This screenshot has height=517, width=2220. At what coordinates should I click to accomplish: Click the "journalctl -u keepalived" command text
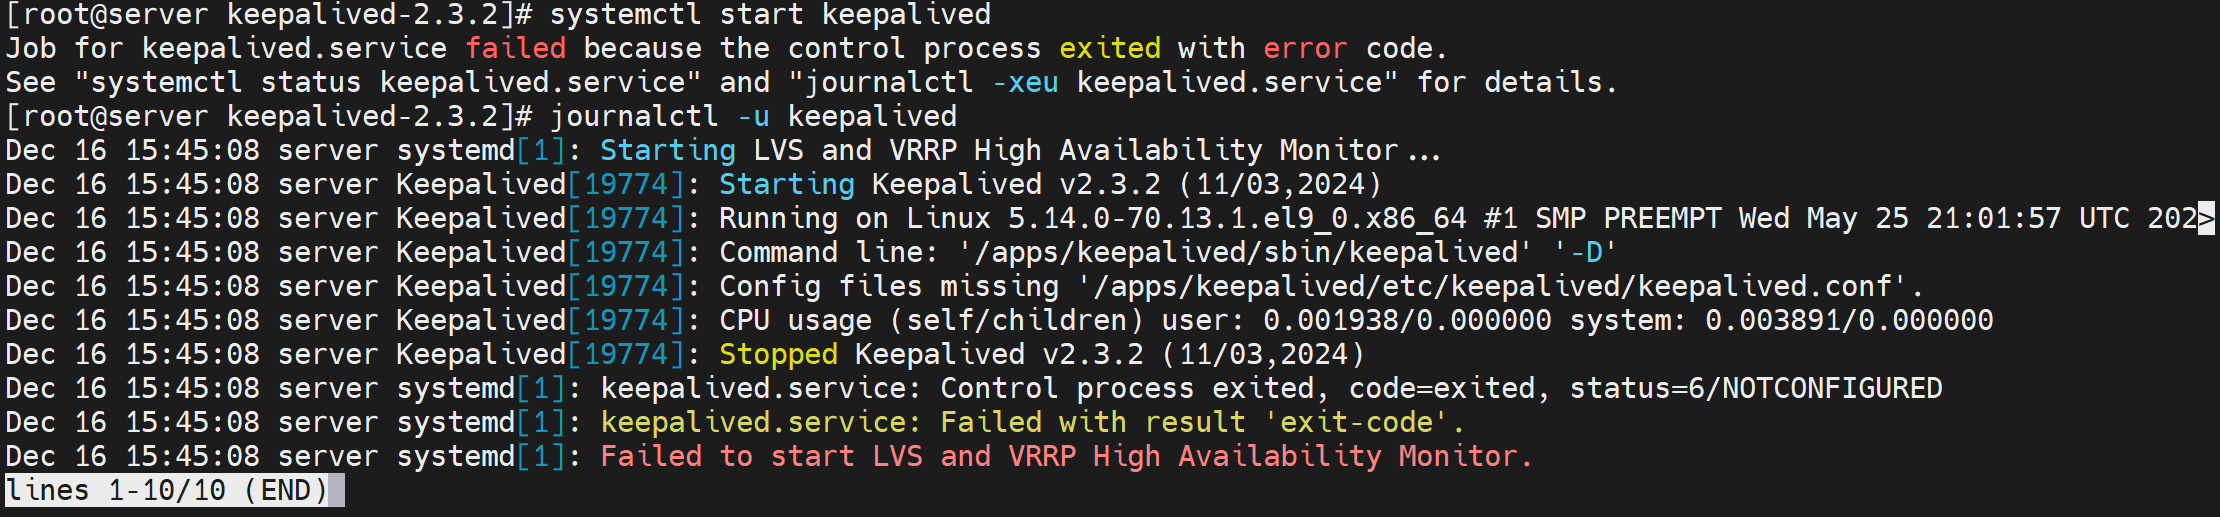pyautogui.click(x=753, y=117)
